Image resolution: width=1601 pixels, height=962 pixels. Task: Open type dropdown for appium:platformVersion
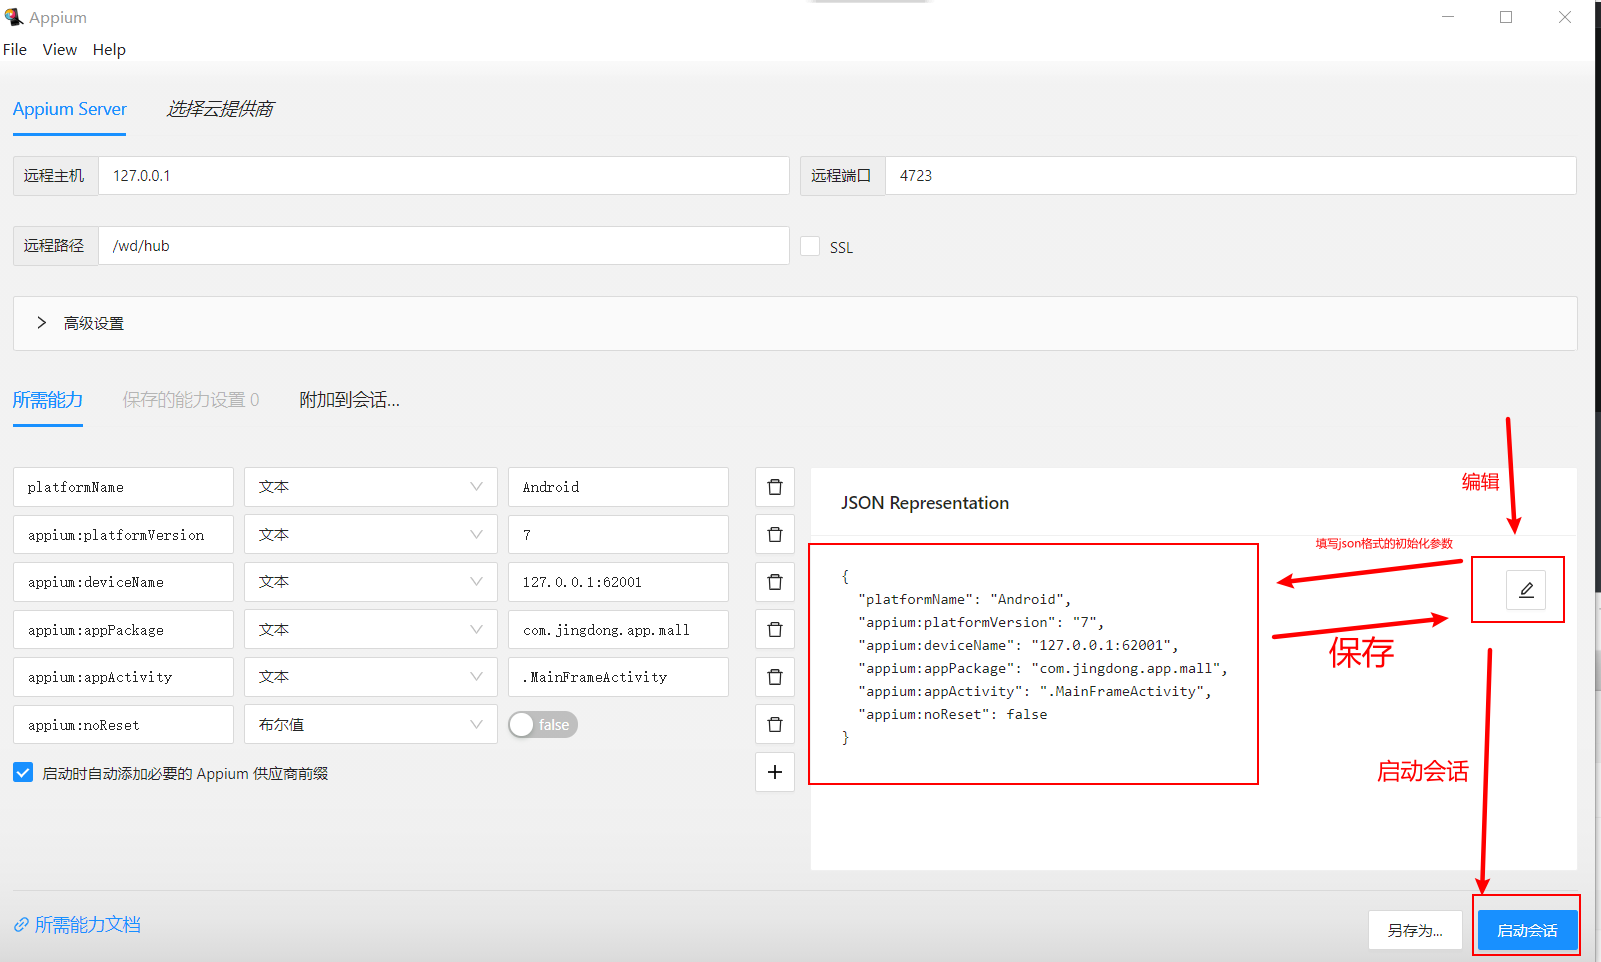(x=371, y=535)
